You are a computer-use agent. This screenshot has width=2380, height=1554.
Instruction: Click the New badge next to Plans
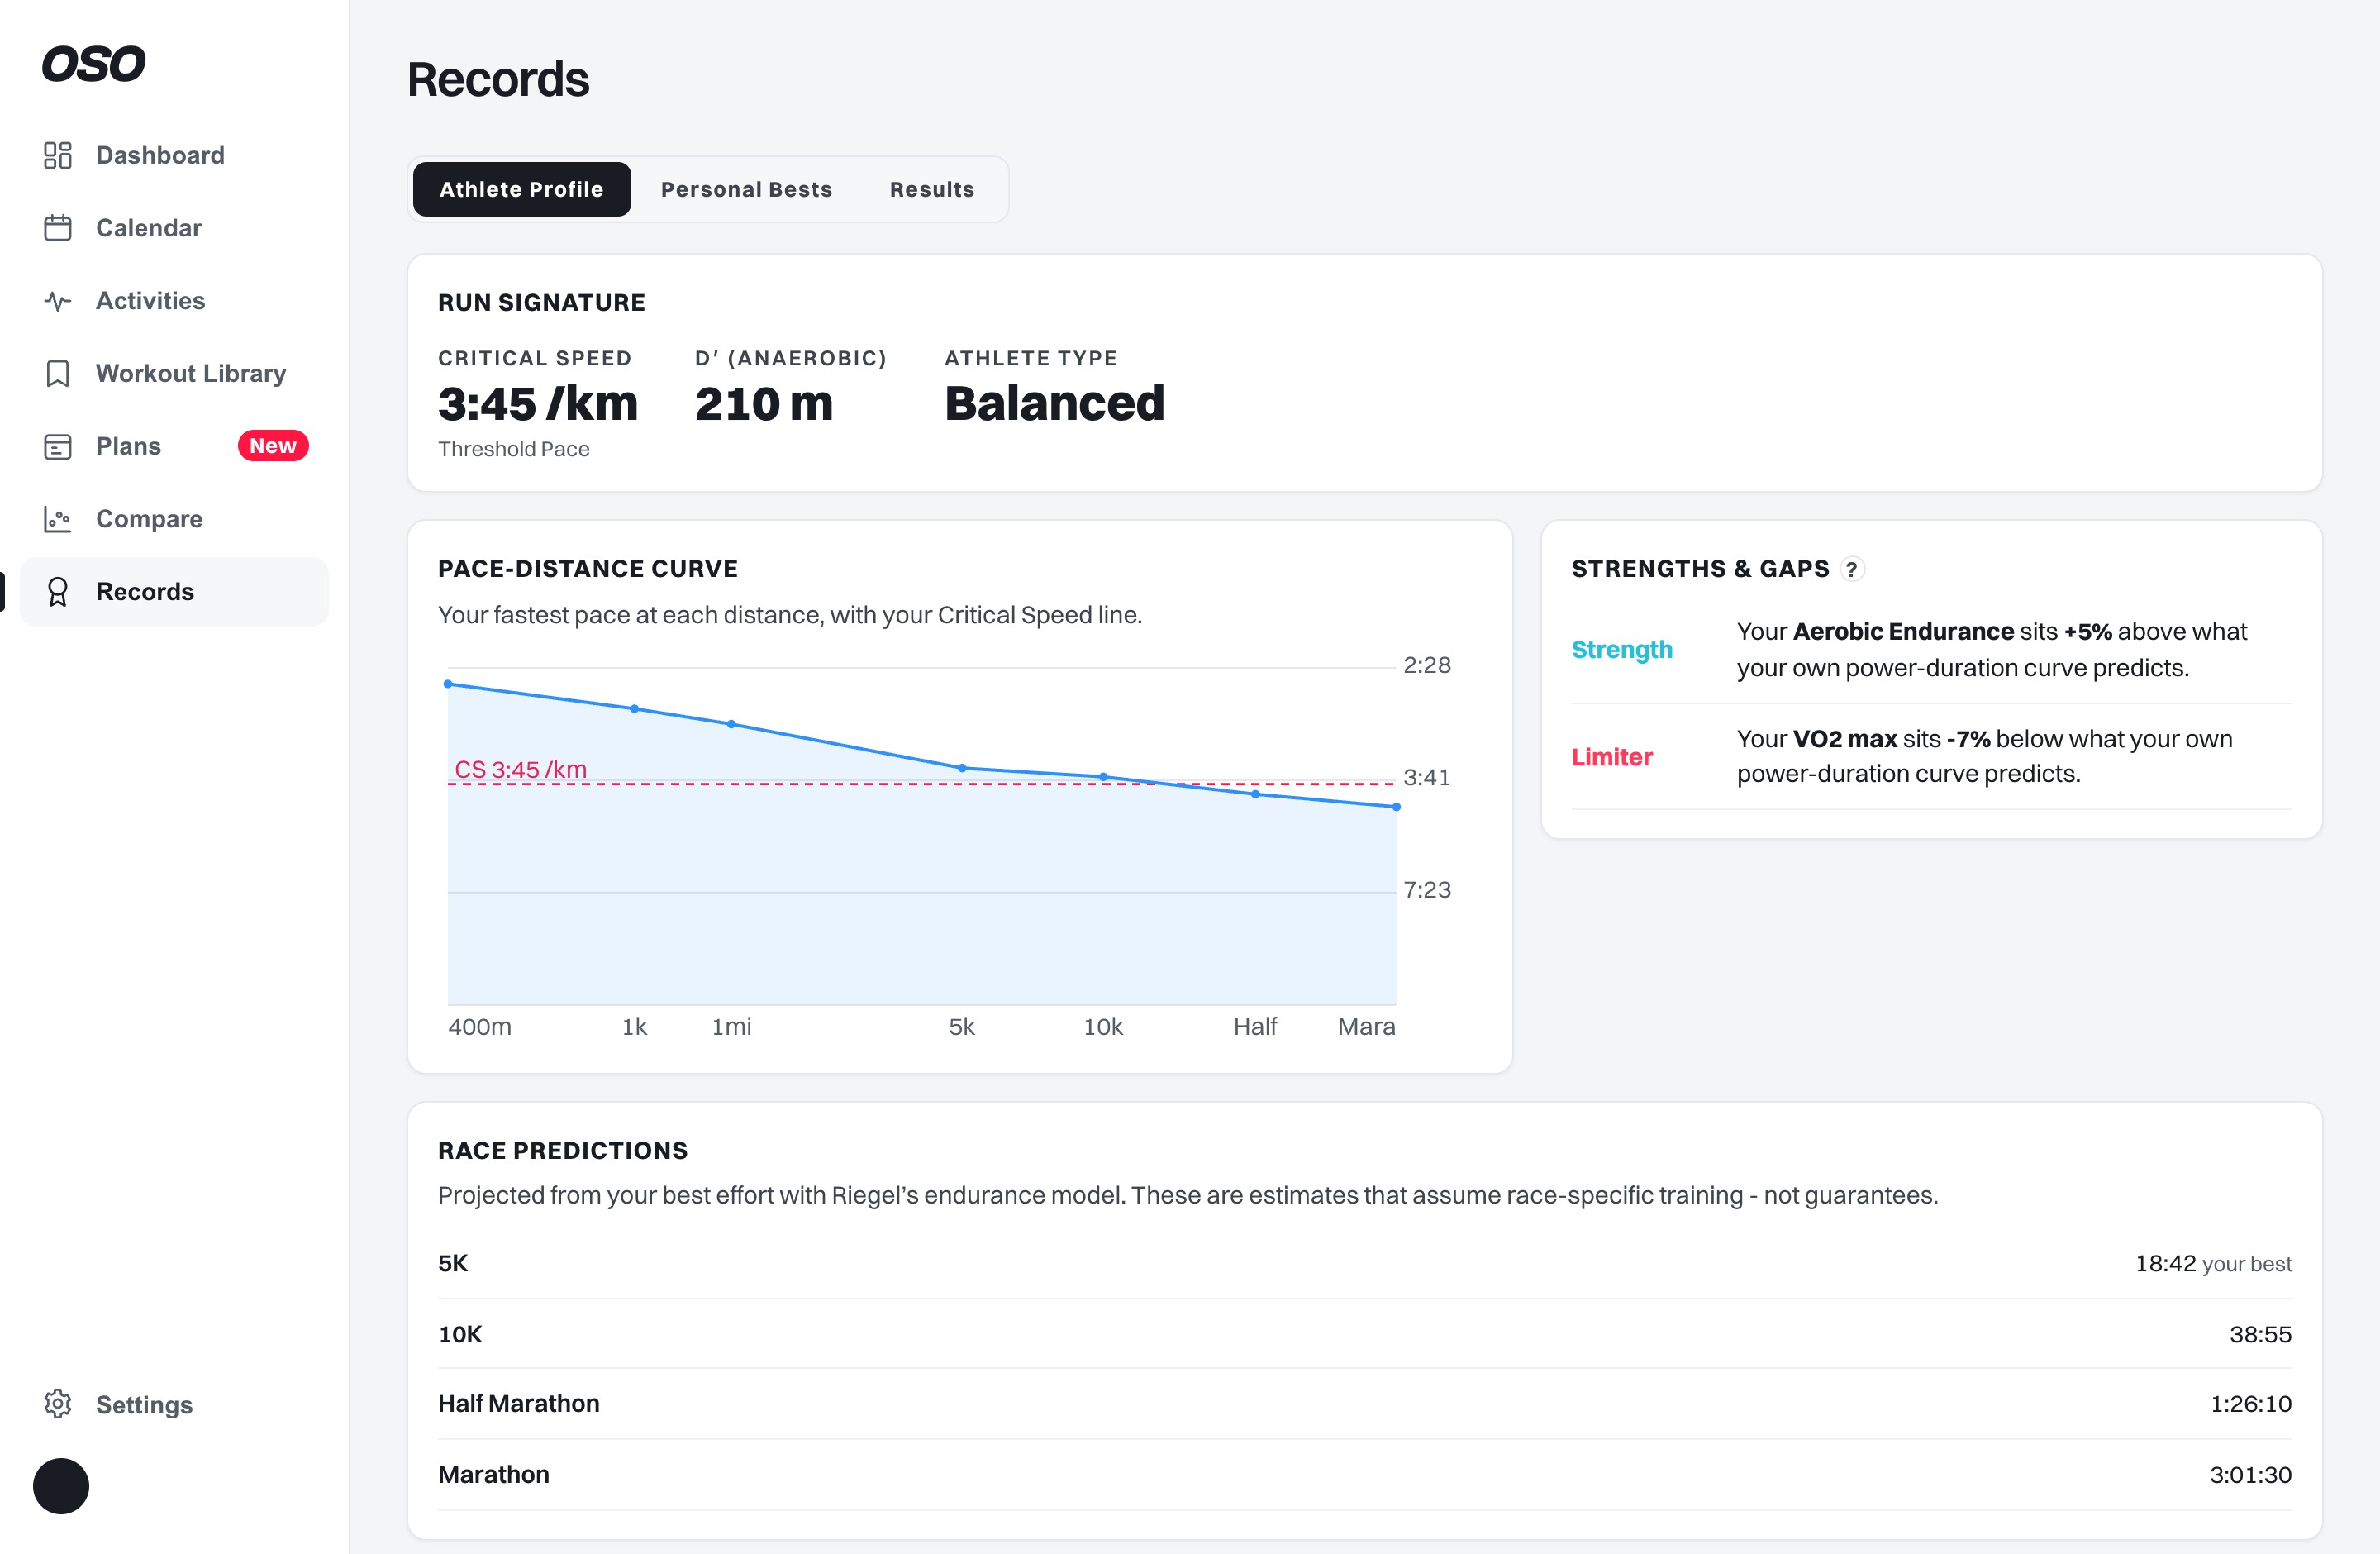point(273,446)
